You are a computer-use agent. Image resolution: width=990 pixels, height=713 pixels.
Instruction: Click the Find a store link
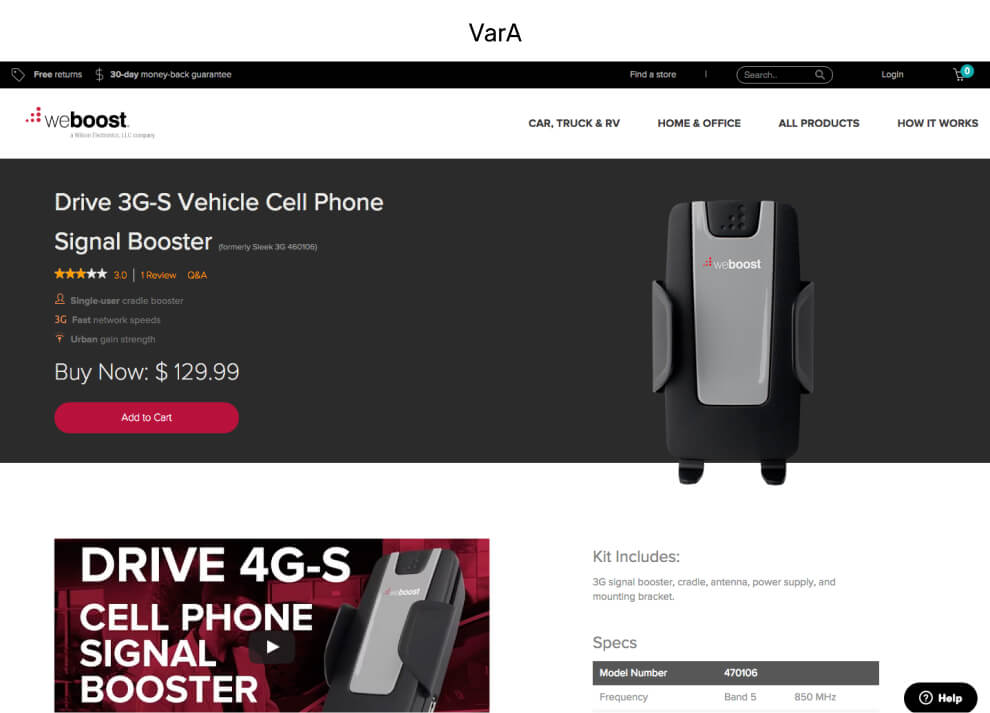coord(653,75)
